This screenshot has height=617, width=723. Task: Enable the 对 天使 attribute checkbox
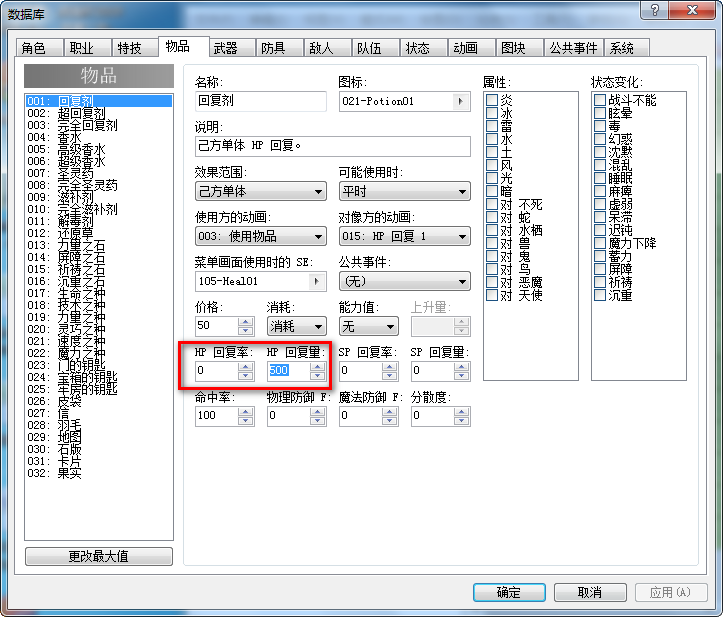coord(492,295)
